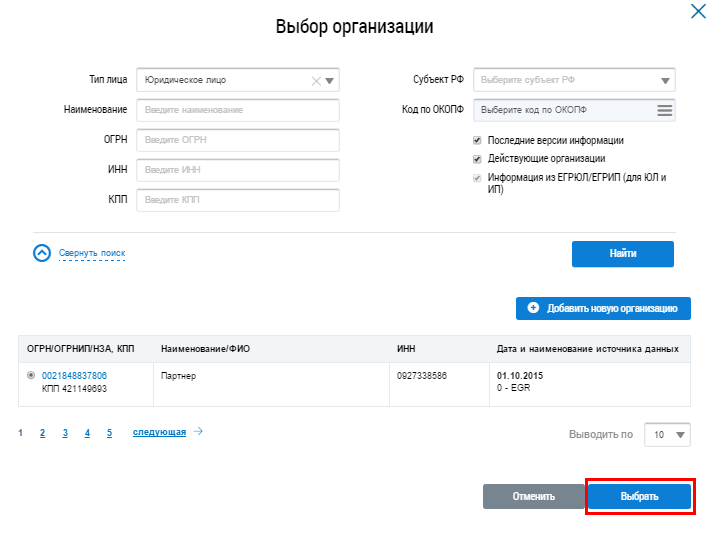
Task: Expand the Субъект РФ dropdown
Action: point(666,81)
